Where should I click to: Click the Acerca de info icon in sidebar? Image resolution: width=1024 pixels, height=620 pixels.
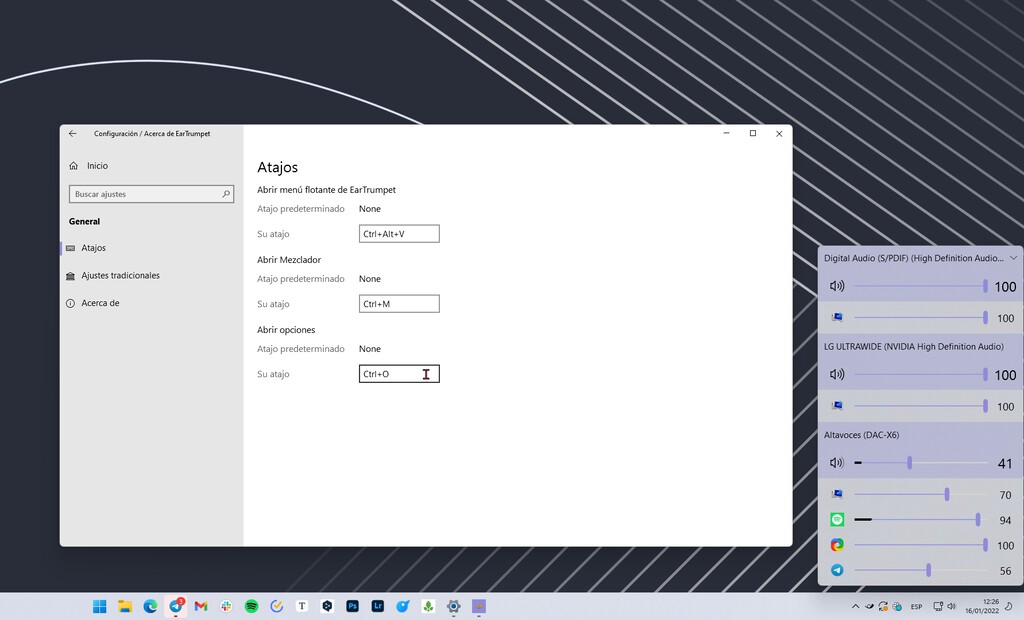pyautogui.click(x=70, y=302)
